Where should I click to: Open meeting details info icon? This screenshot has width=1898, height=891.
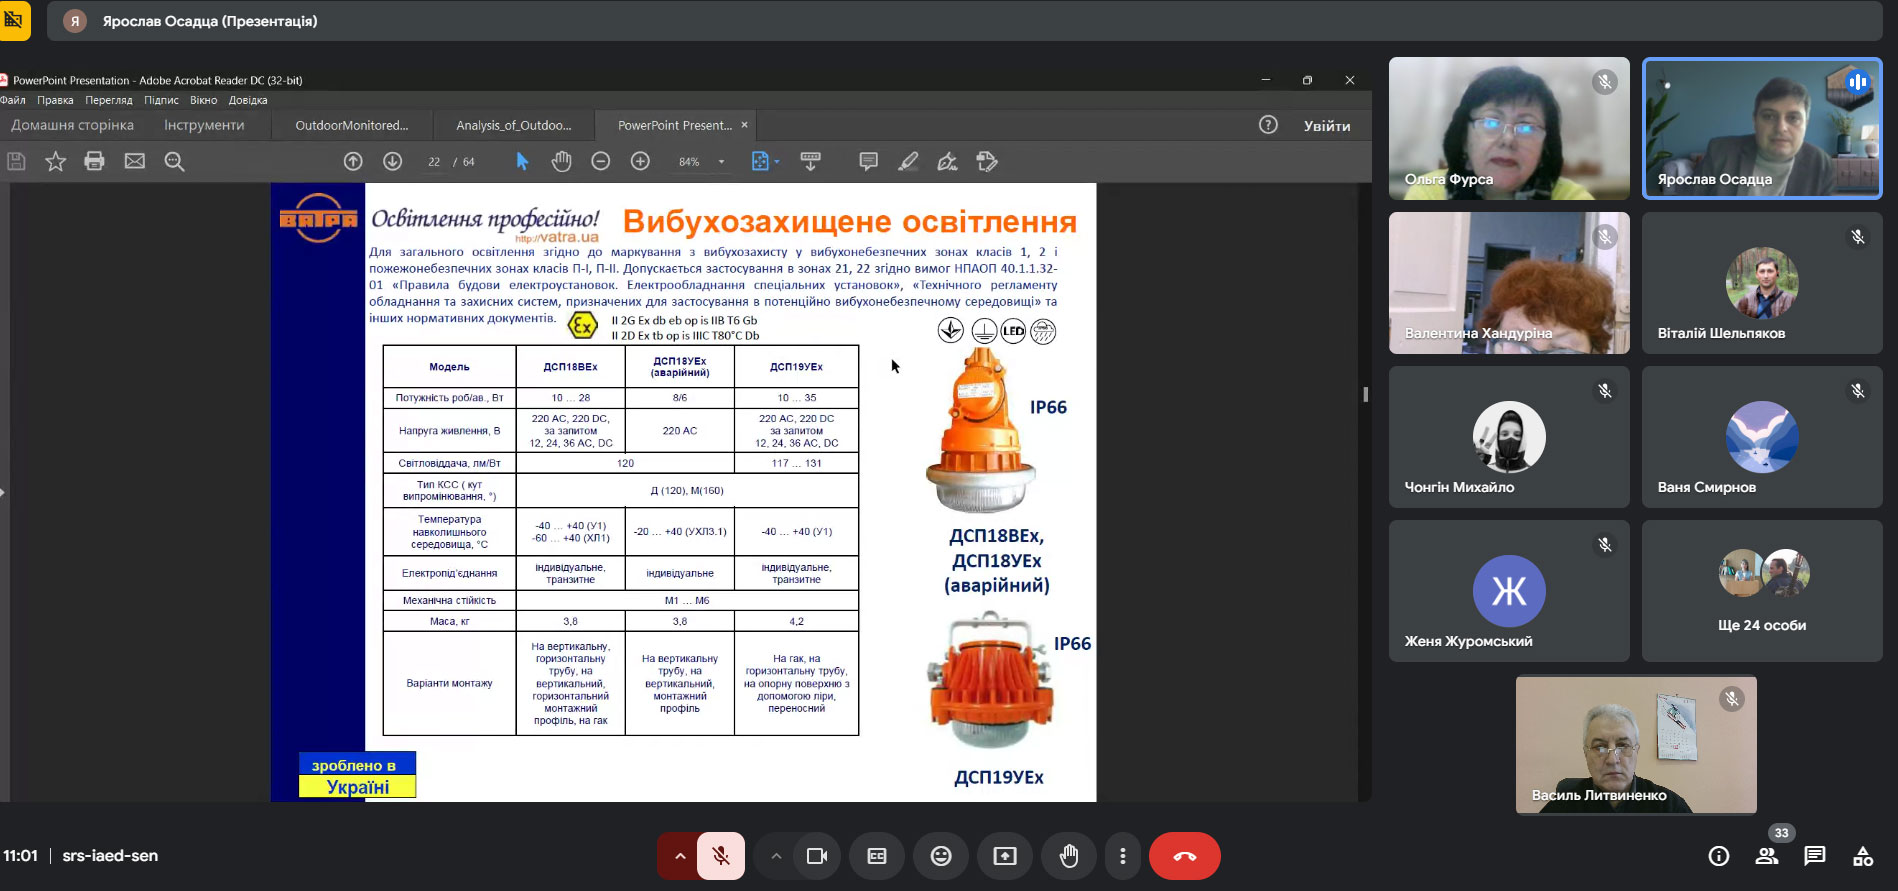1719,856
